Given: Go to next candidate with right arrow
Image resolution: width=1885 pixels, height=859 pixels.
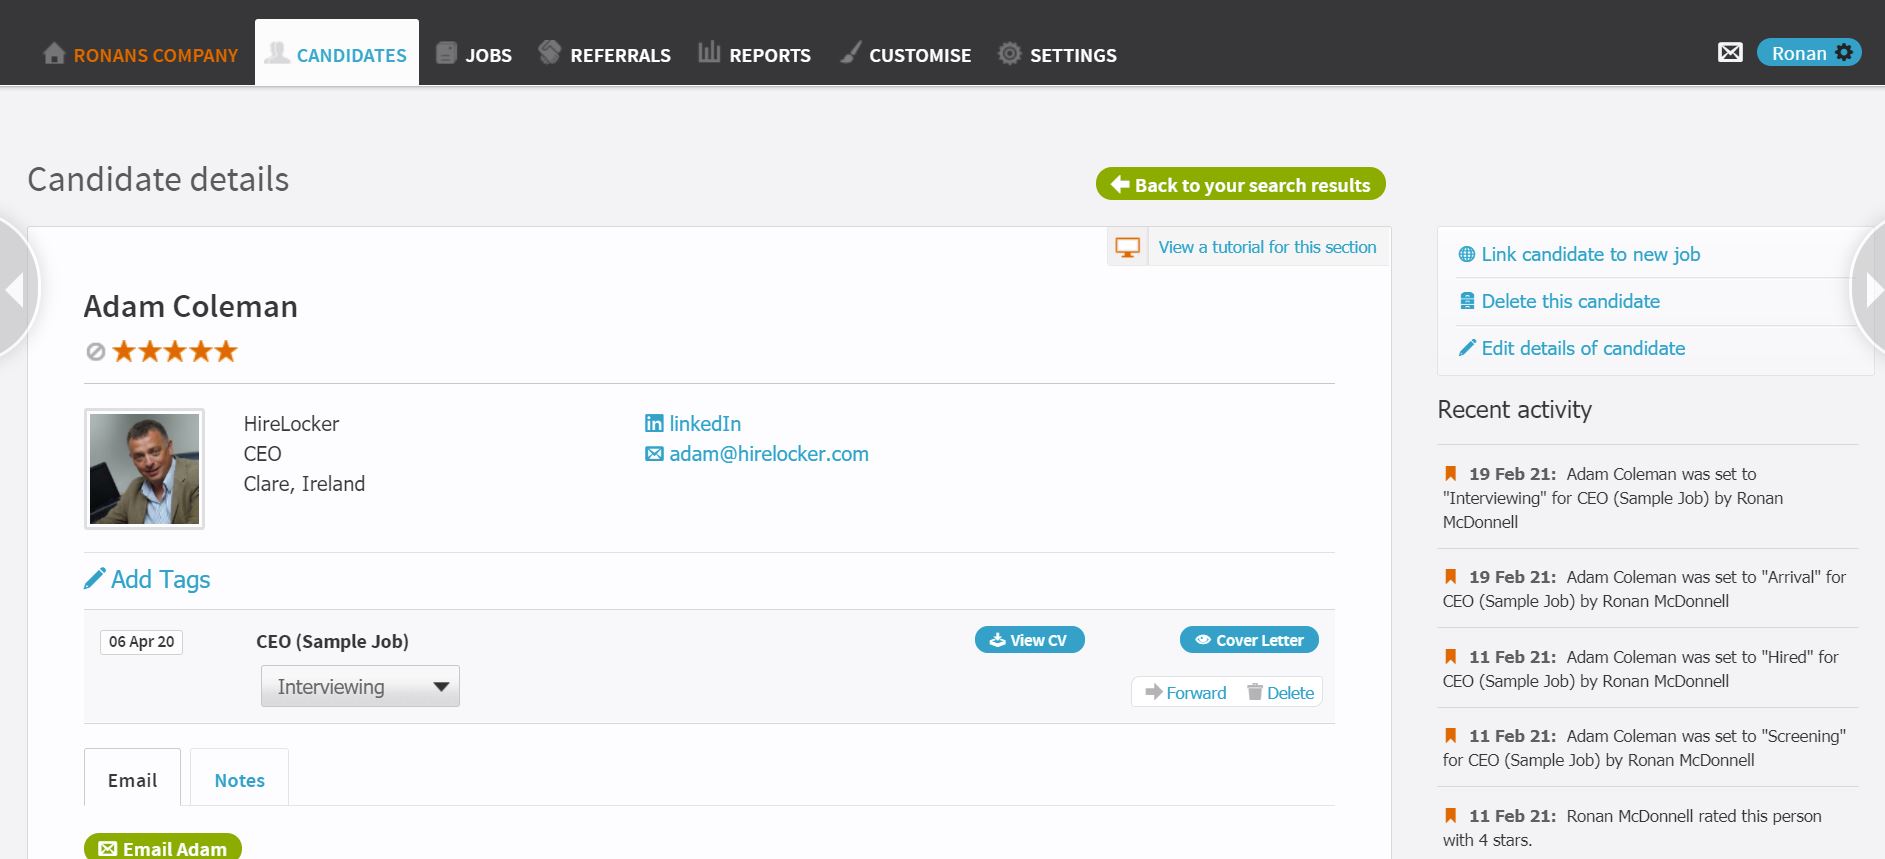Looking at the screenshot, I should point(1869,290).
